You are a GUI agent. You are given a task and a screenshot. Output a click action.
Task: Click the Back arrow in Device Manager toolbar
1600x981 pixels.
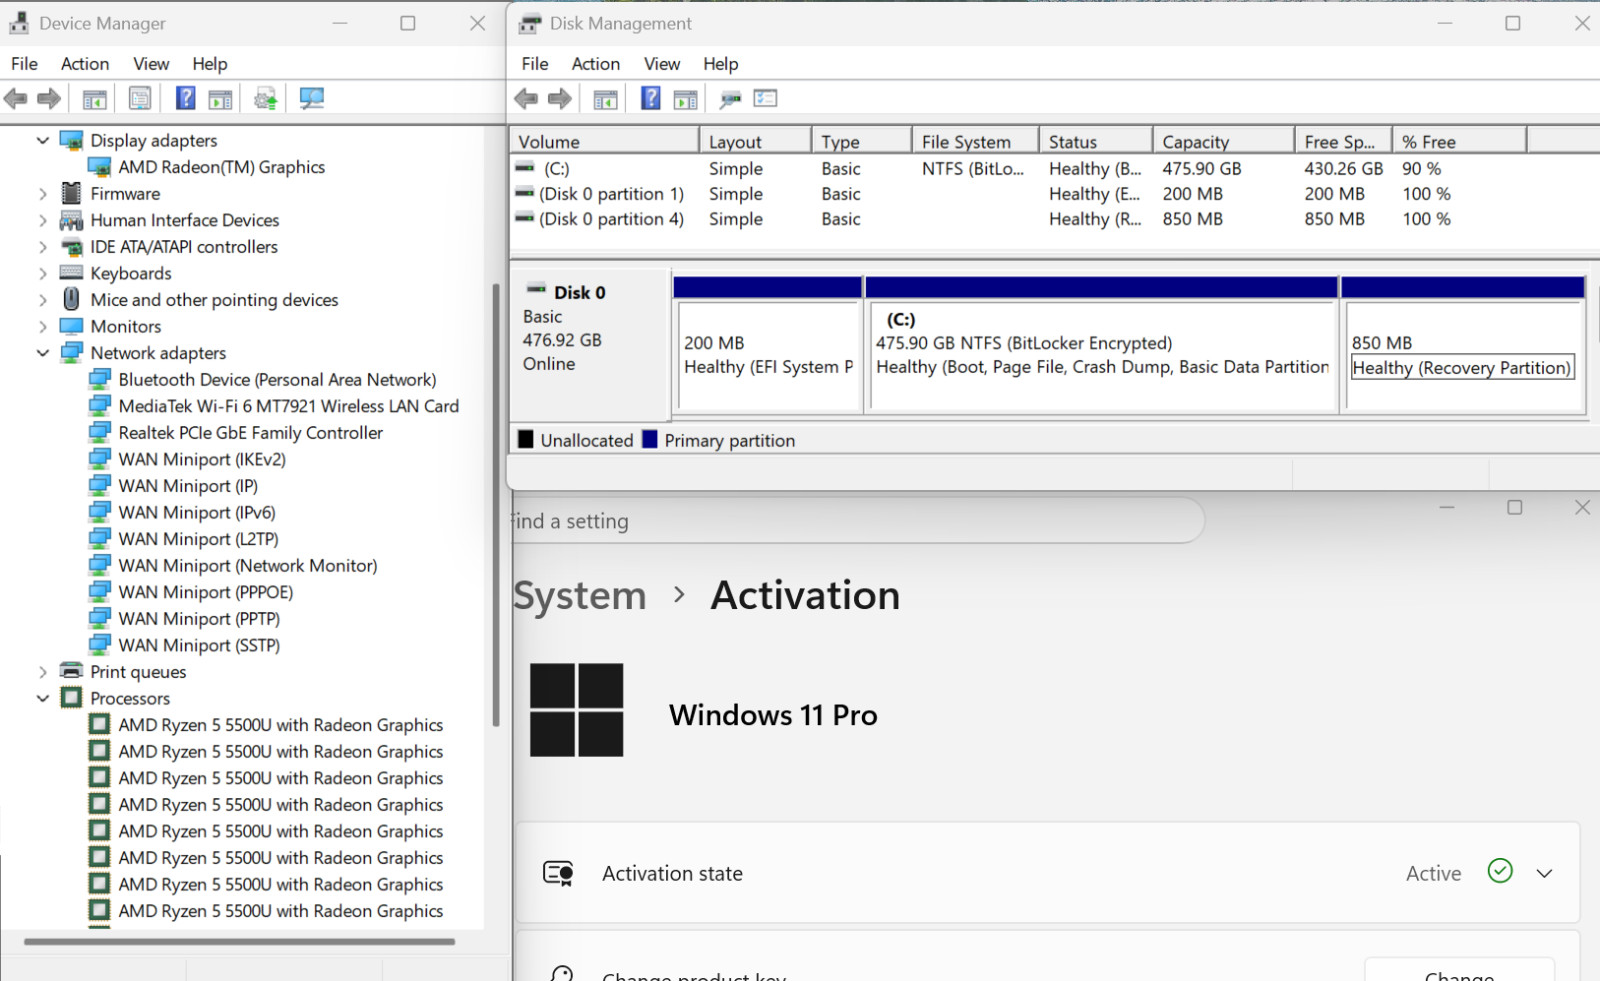pyautogui.click(x=16, y=99)
